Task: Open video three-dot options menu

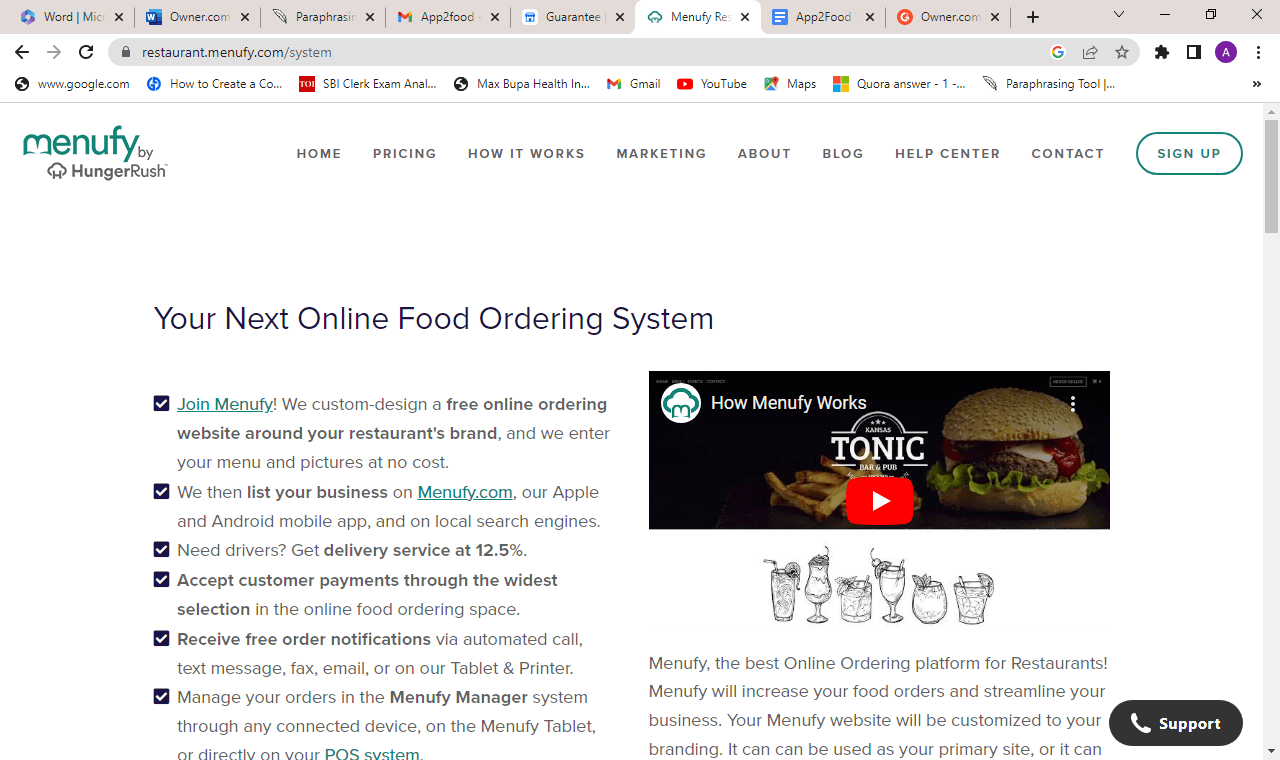Action: tap(1073, 404)
